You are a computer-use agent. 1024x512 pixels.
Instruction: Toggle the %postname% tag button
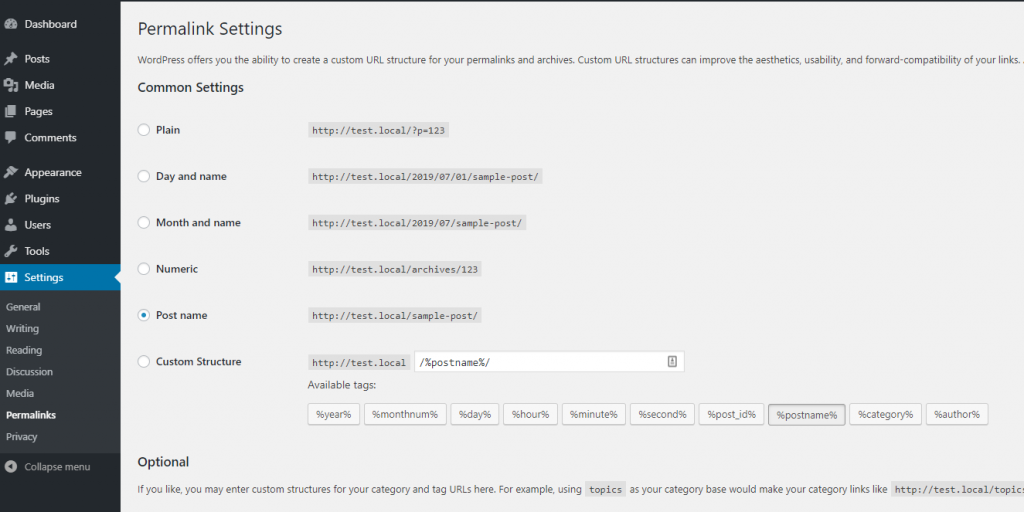[807, 414]
